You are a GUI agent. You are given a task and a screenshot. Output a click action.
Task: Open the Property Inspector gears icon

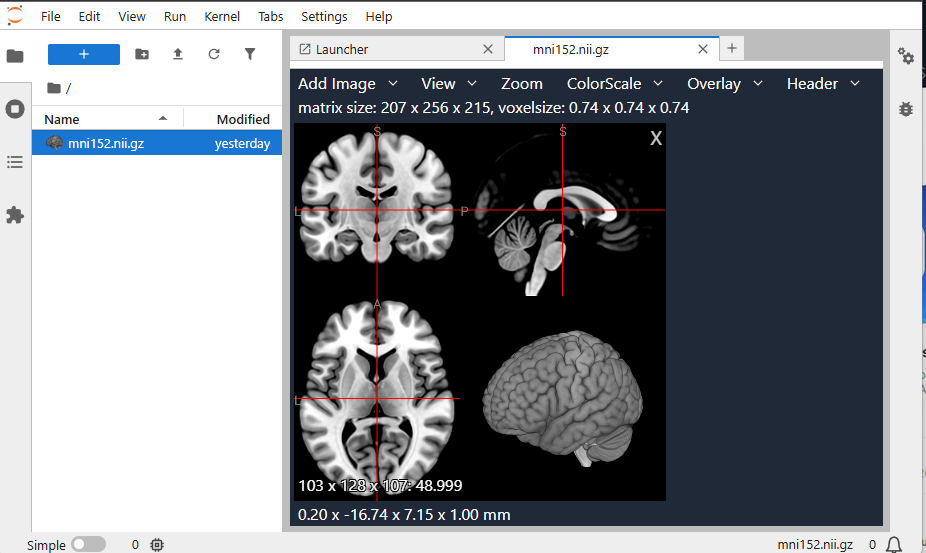coord(906,56)
